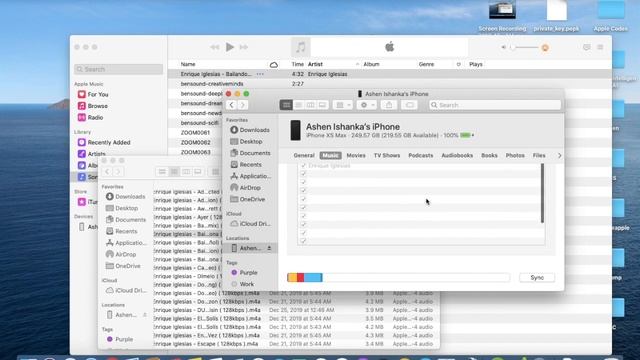Open Applications in iPhone Finder sidebar

pos(250,176)
